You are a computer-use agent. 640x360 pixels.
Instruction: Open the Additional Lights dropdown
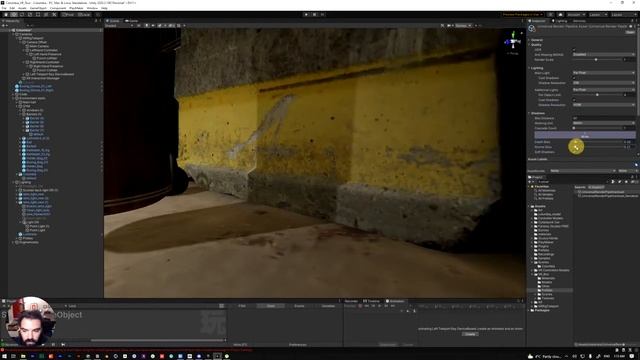tap(604, 89)
